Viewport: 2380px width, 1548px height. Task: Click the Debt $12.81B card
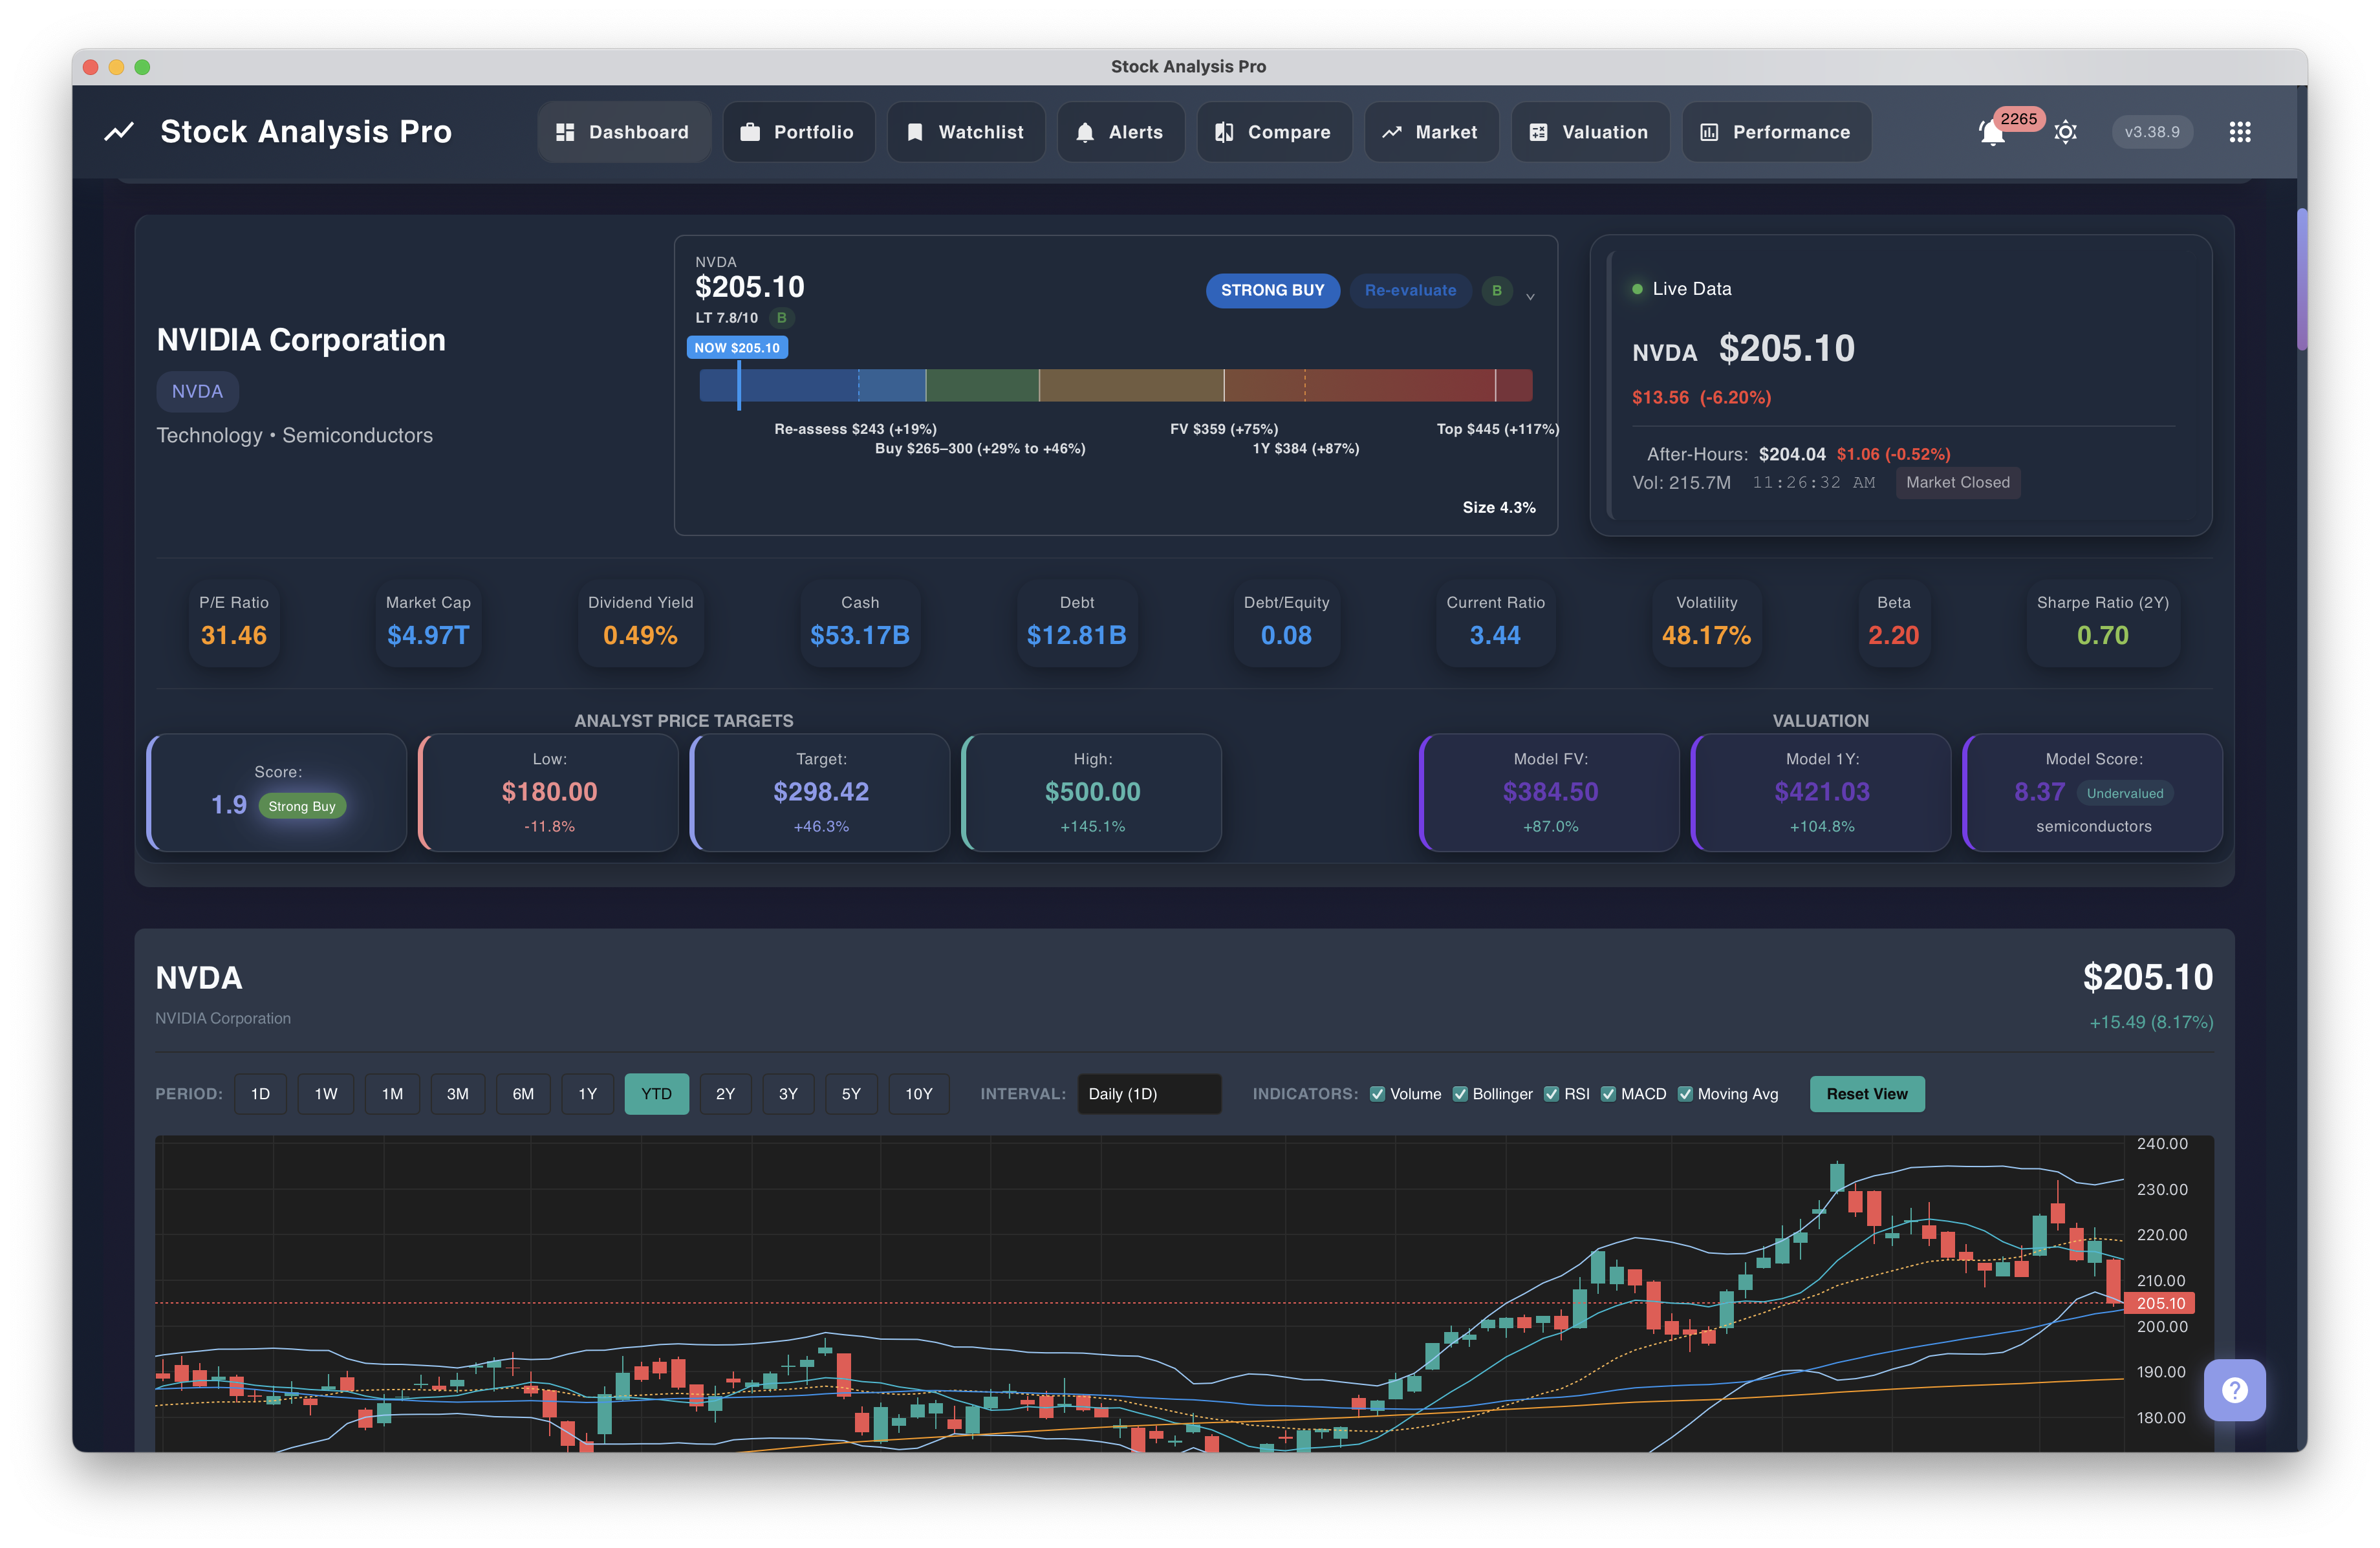(x=1076, y=622)
